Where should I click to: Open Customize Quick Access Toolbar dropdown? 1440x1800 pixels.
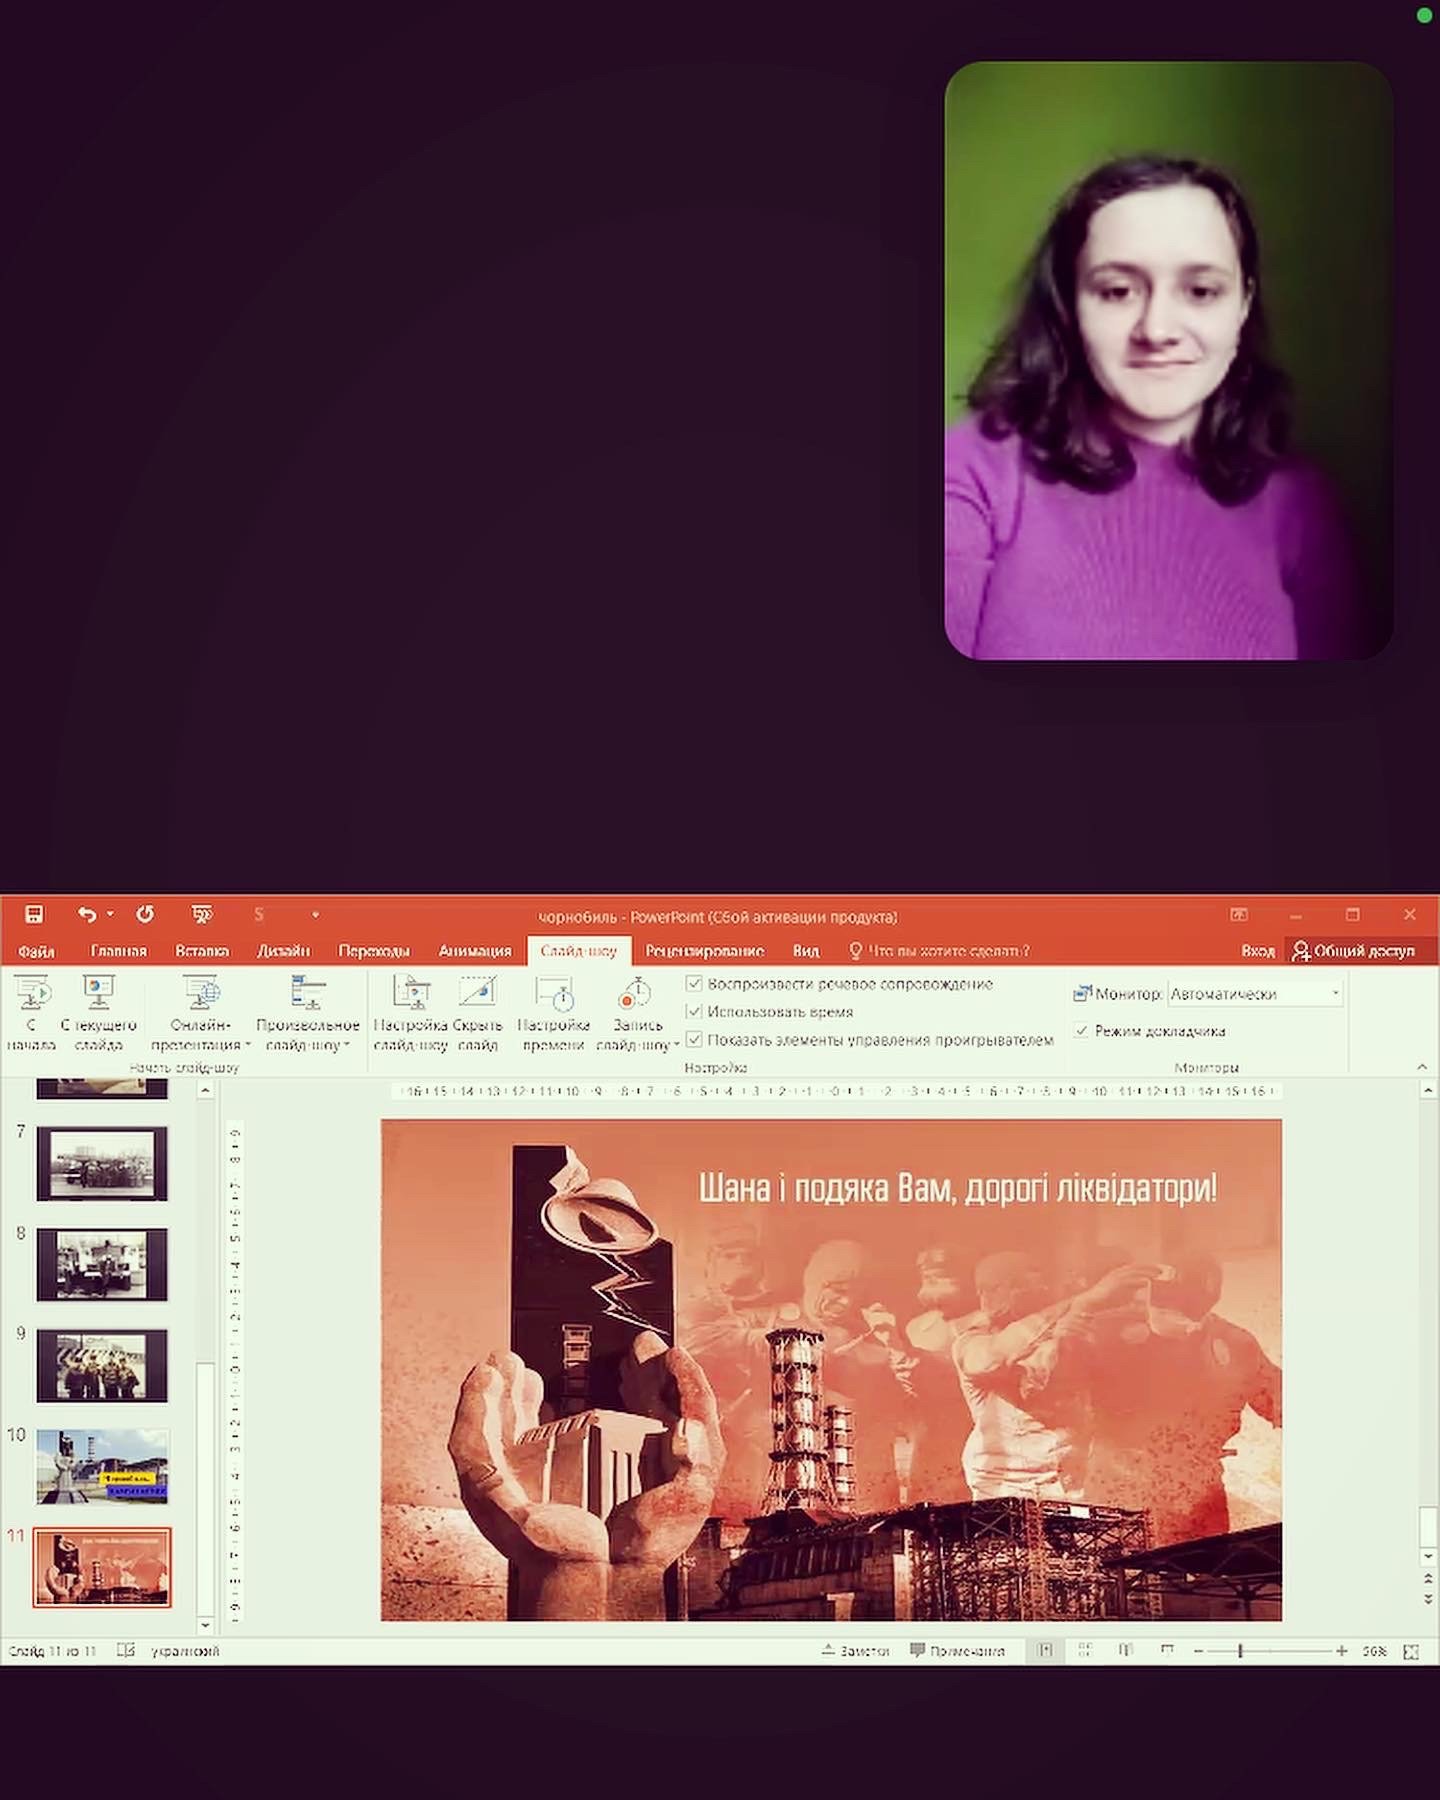pos(315,914)
